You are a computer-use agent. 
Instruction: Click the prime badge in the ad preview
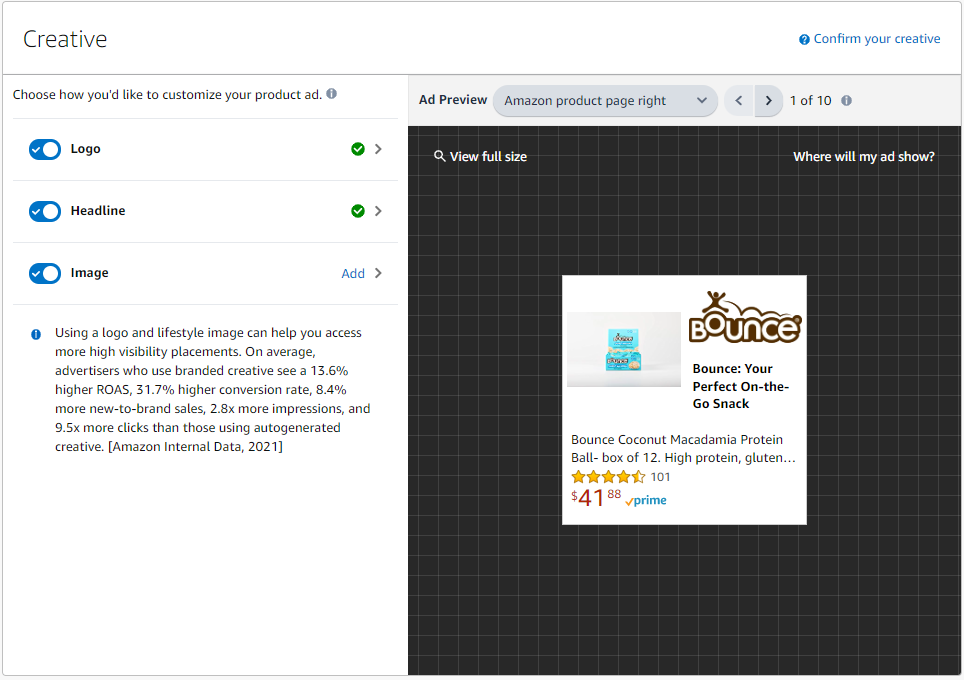coord(646,500)
